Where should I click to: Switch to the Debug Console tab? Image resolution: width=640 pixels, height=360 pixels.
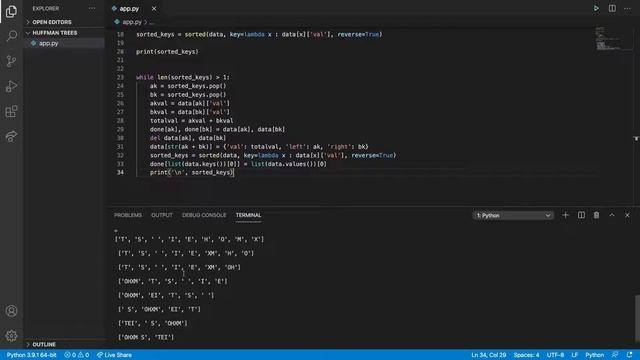click(204, 215)
